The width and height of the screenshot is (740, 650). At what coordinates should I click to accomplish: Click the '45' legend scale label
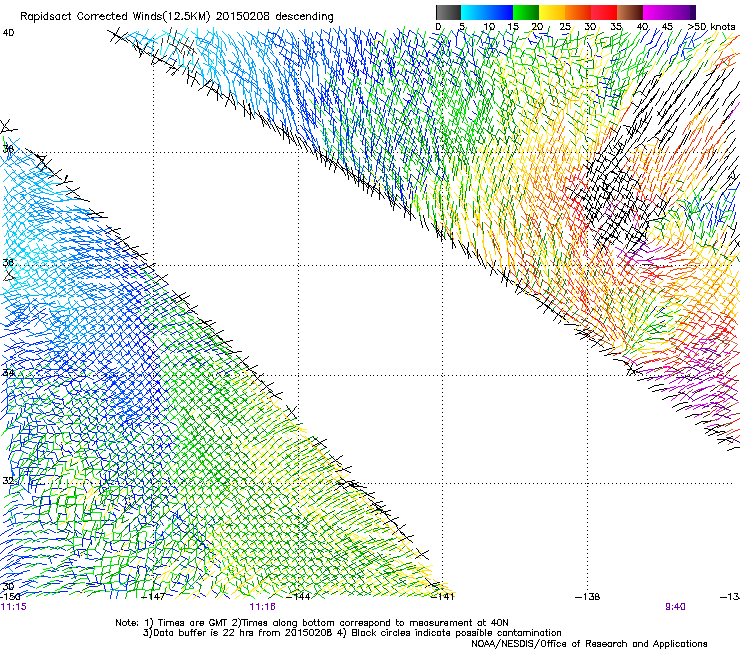point(667,27)
